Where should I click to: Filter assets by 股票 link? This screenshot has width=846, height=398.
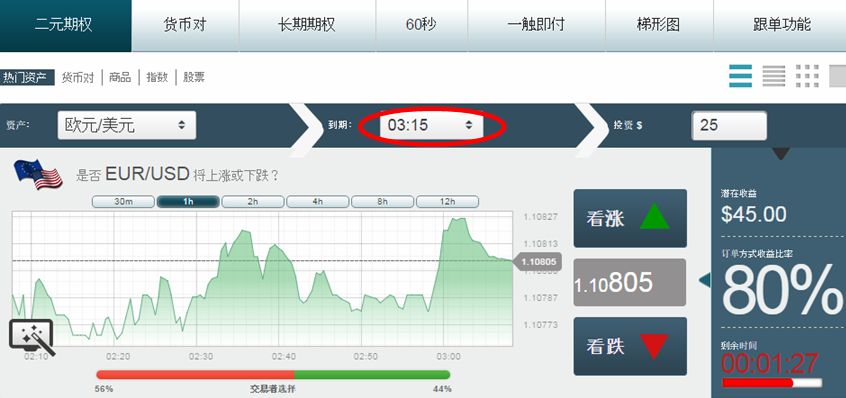point(194,78)
